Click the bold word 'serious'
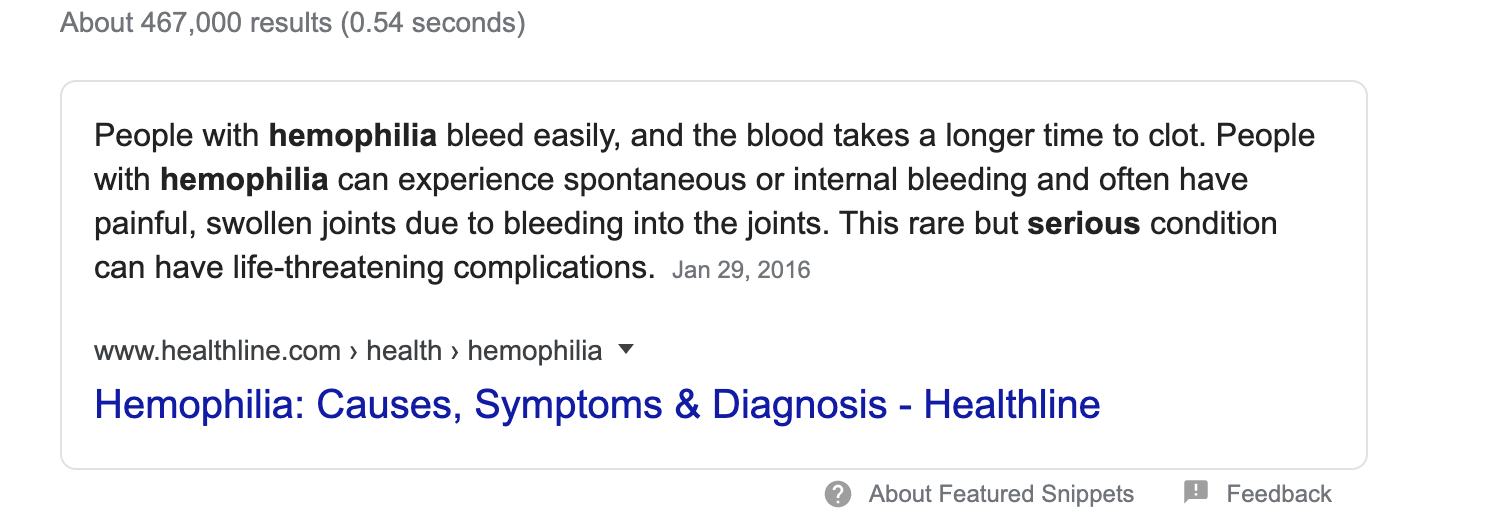1500x524 pixels. [x=1084, y=223]
